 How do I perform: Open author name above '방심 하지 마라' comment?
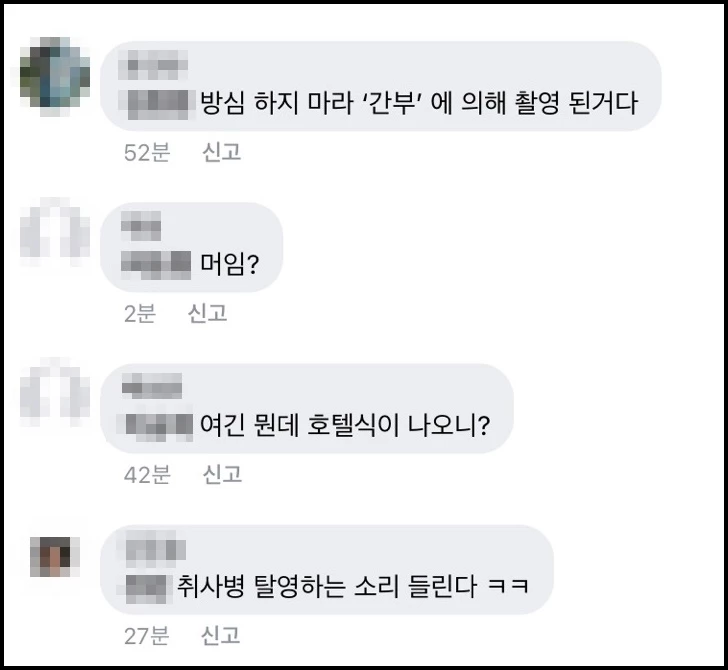point(153,65)
